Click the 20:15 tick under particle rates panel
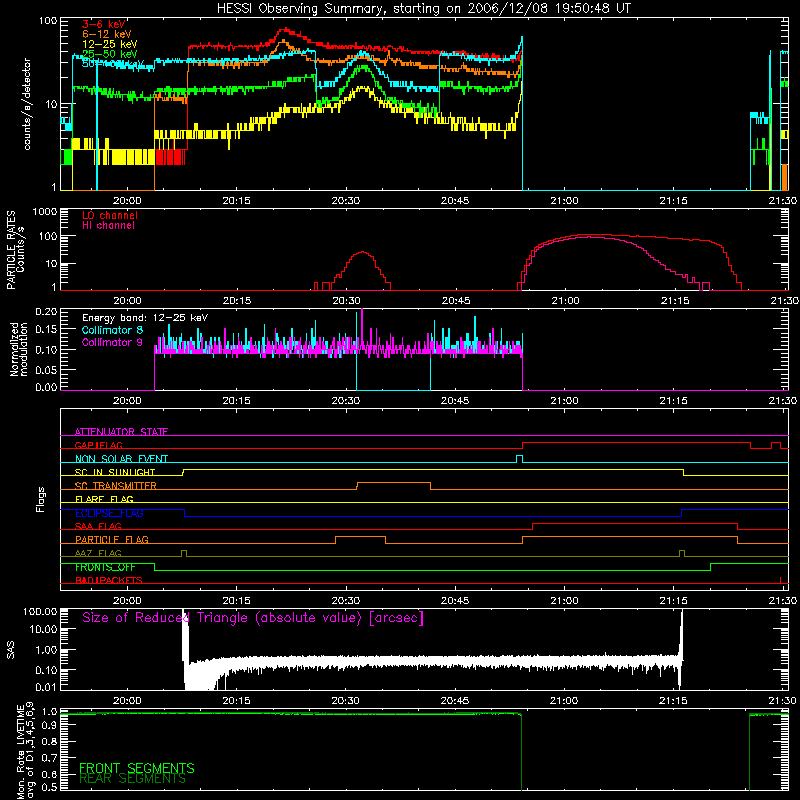 pyautogui.click(x=237, y=301)
